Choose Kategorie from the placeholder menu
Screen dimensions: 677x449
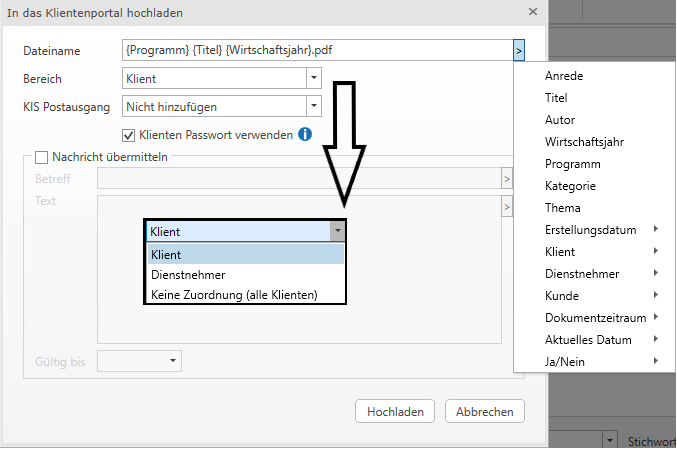[570, 186]
